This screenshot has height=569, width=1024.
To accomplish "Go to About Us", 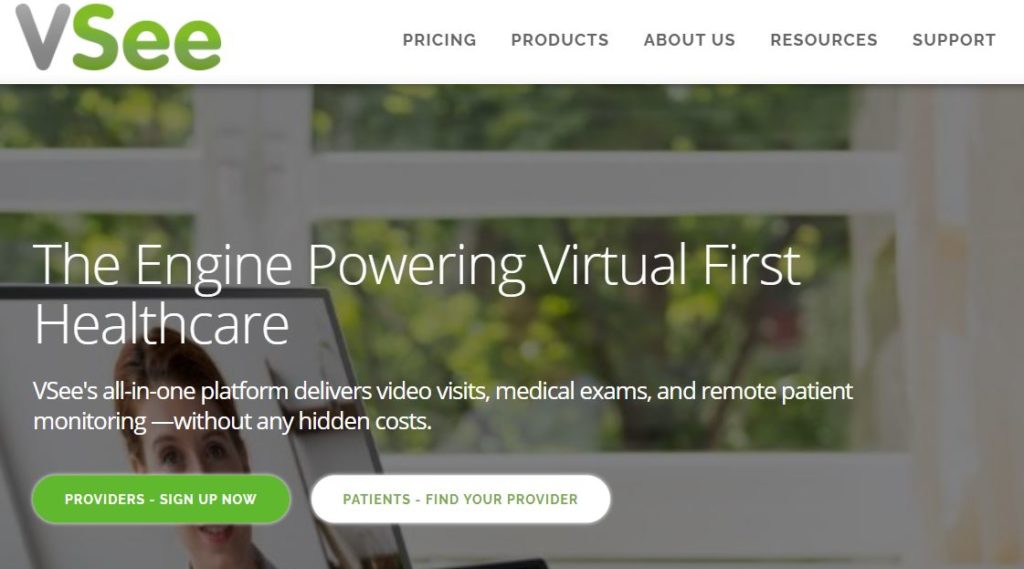I will point(690,40).
